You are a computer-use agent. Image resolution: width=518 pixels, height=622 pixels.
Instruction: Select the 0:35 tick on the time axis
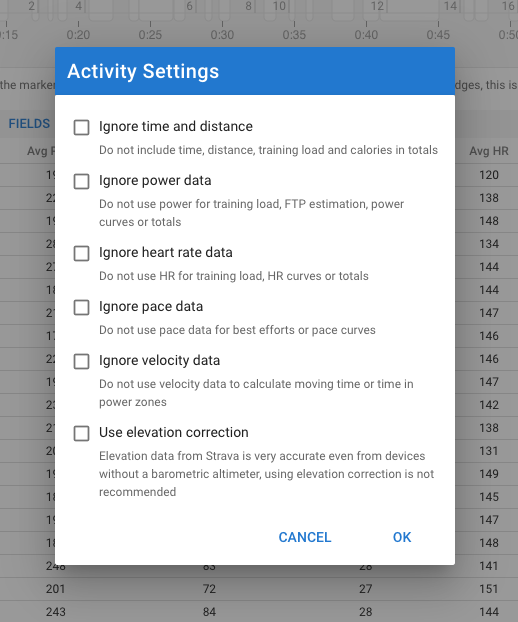(x=294, y=35)
